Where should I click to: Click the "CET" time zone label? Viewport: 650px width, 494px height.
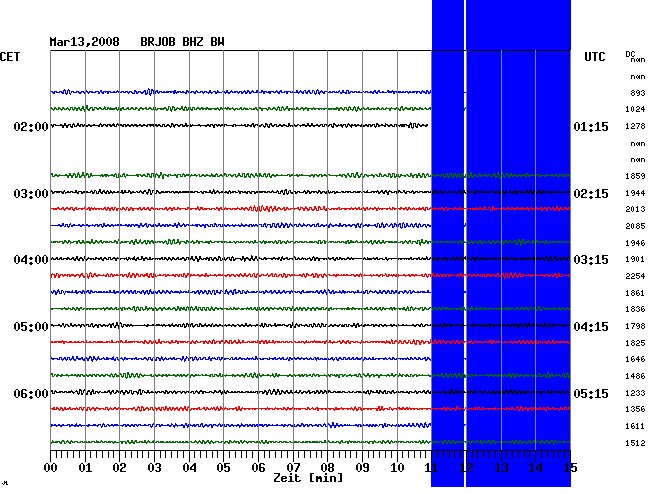tap(10, 57)
